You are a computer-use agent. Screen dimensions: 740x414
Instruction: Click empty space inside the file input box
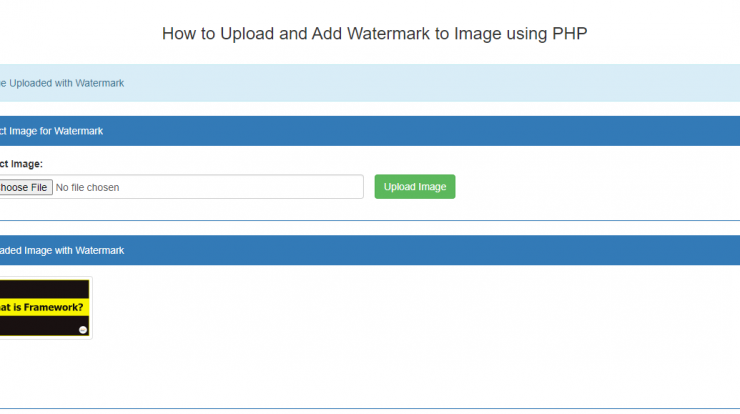241,187
